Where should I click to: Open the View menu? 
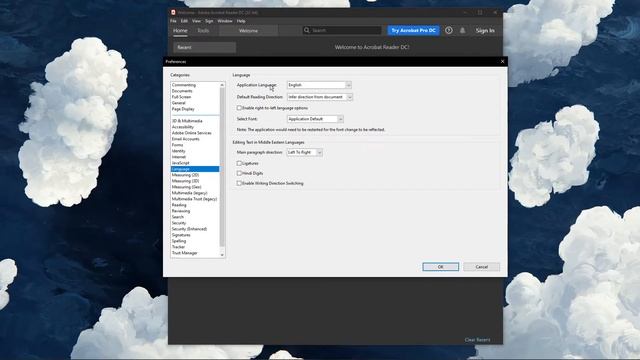coord(196,21)
